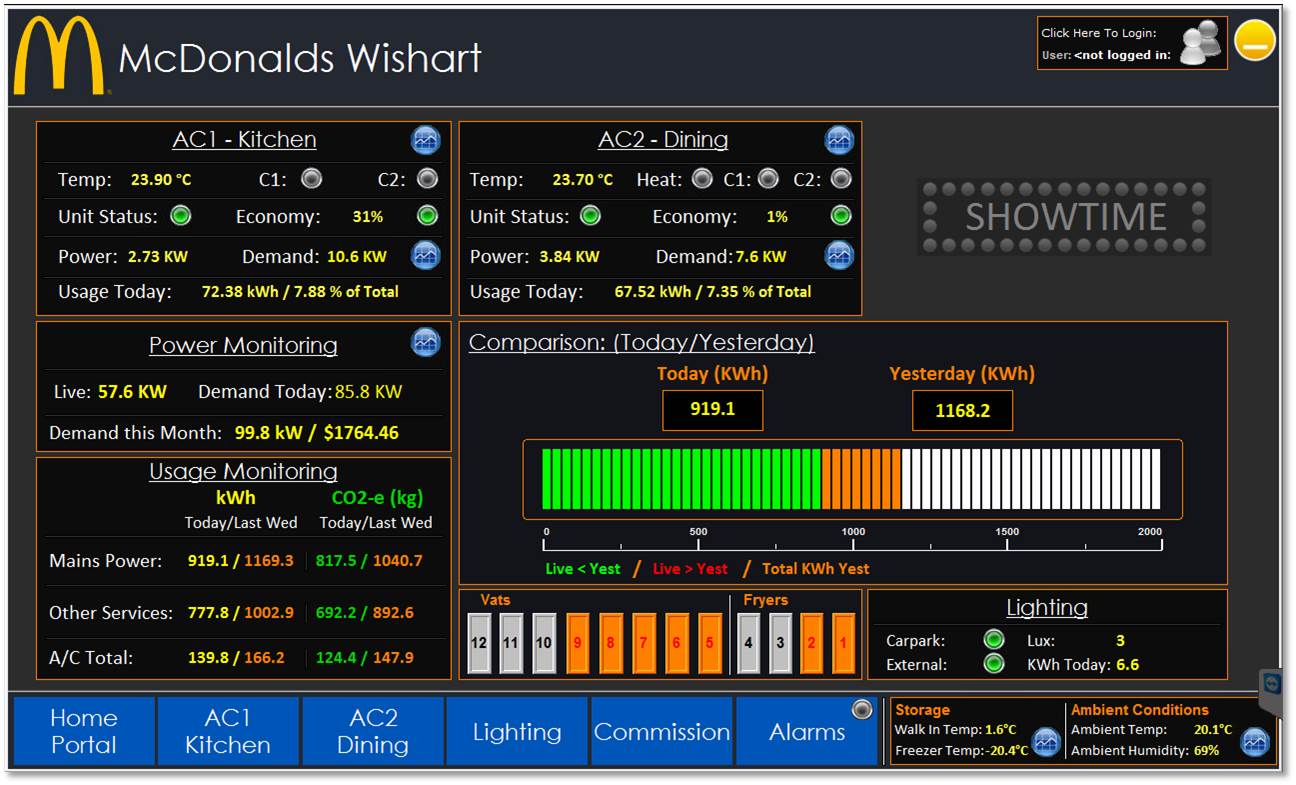The image size is (1296, 785).
Task: Click the Comparison Today/Yesterday heading
Action: coord(642,343)
